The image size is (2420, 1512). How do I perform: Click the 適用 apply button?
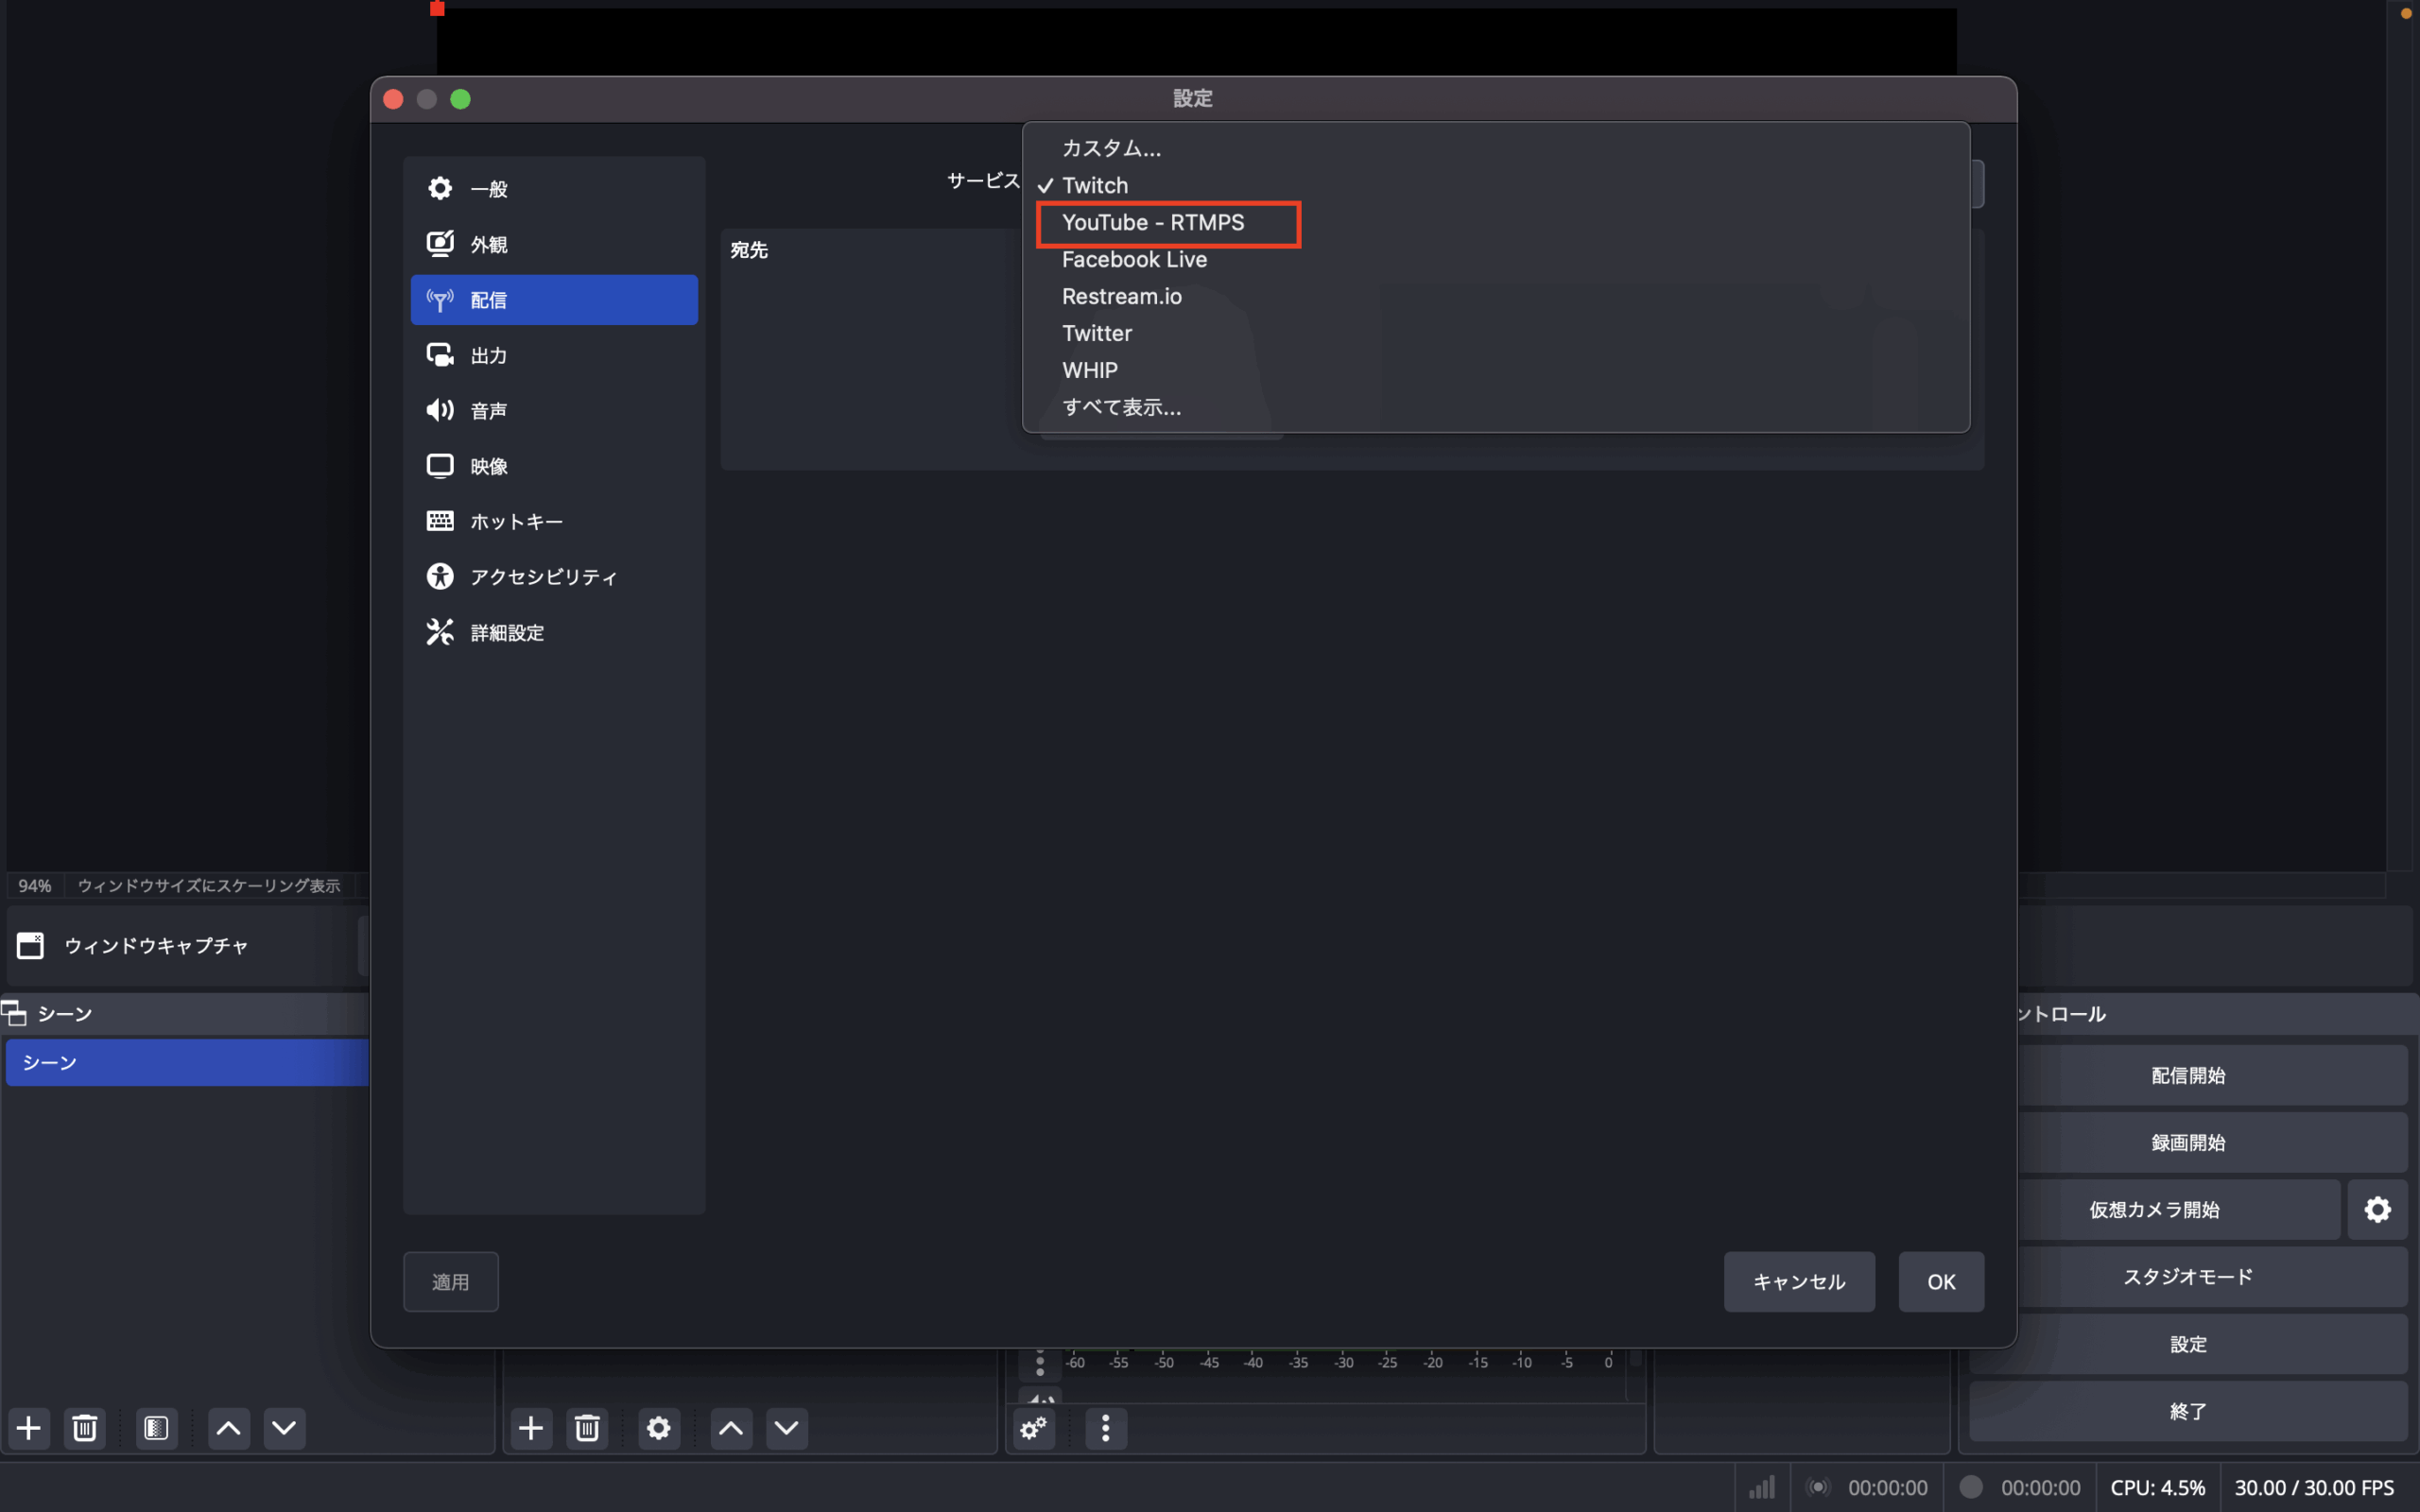coord(450,1282)
